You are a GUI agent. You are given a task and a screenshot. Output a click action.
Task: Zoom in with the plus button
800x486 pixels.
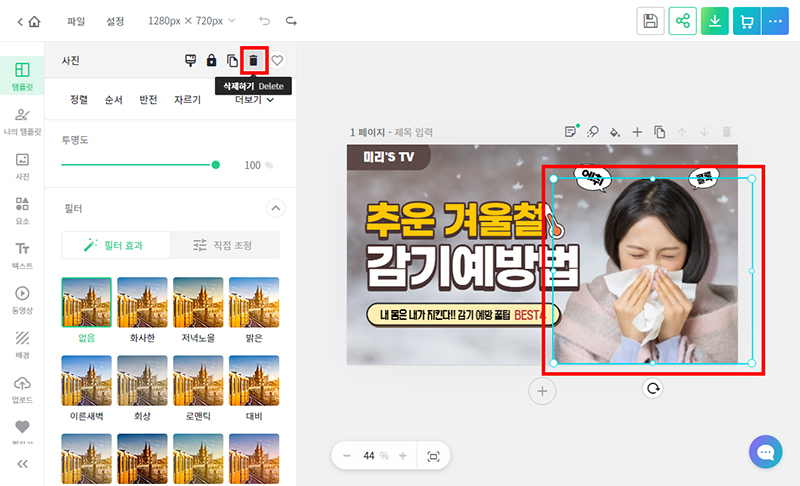[x=403, y=456]
